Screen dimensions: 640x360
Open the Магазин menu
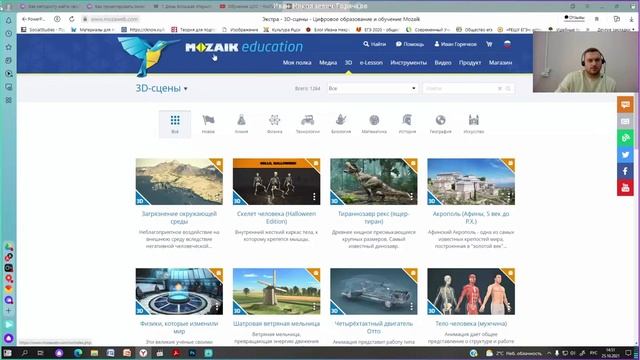pyautogui.click(x=500, y=62)
